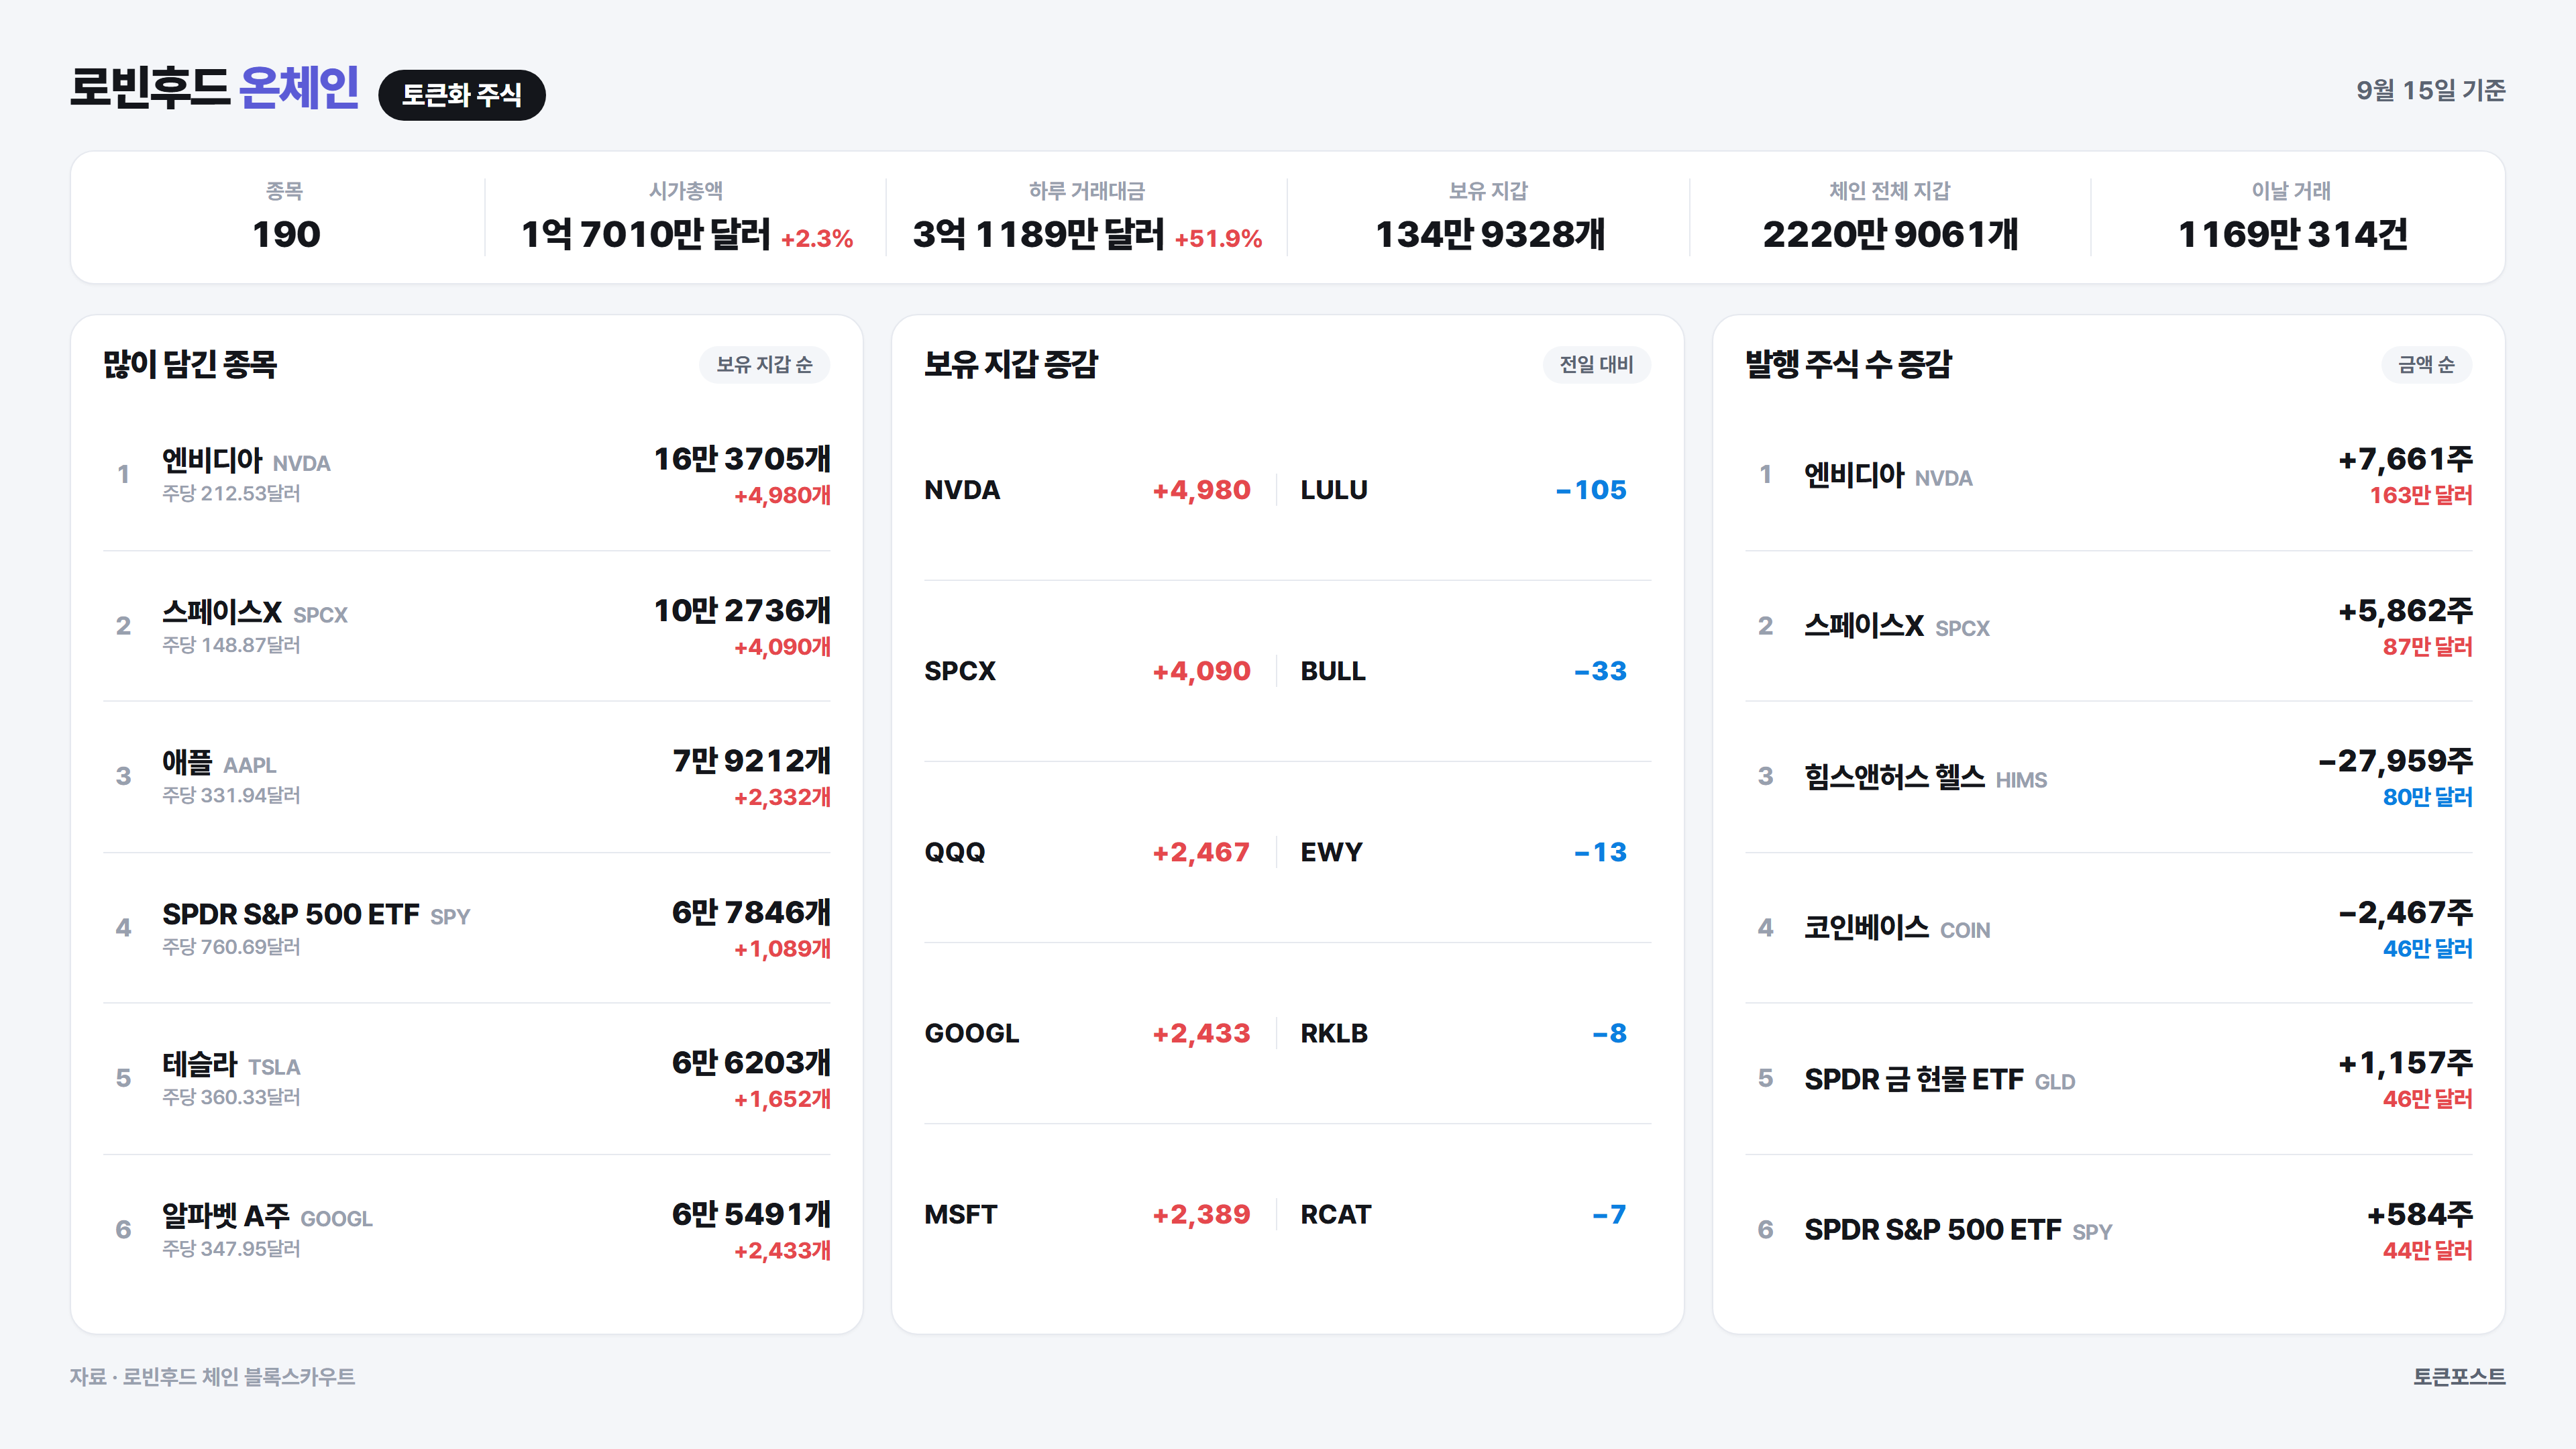
Task: Select SPDR S&P 500 ETF holdings row
Action: coord(467,928)
